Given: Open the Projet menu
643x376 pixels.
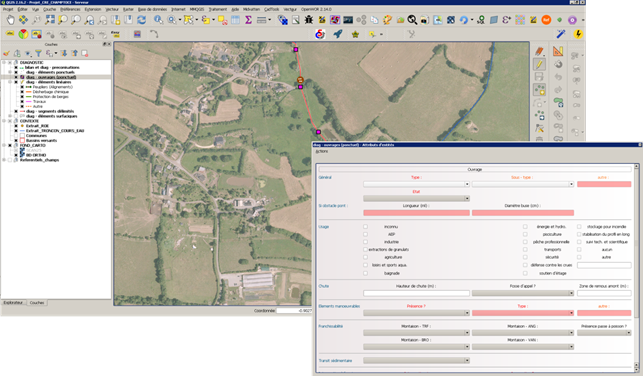Looking at the screenshot, I should [8, 9].
